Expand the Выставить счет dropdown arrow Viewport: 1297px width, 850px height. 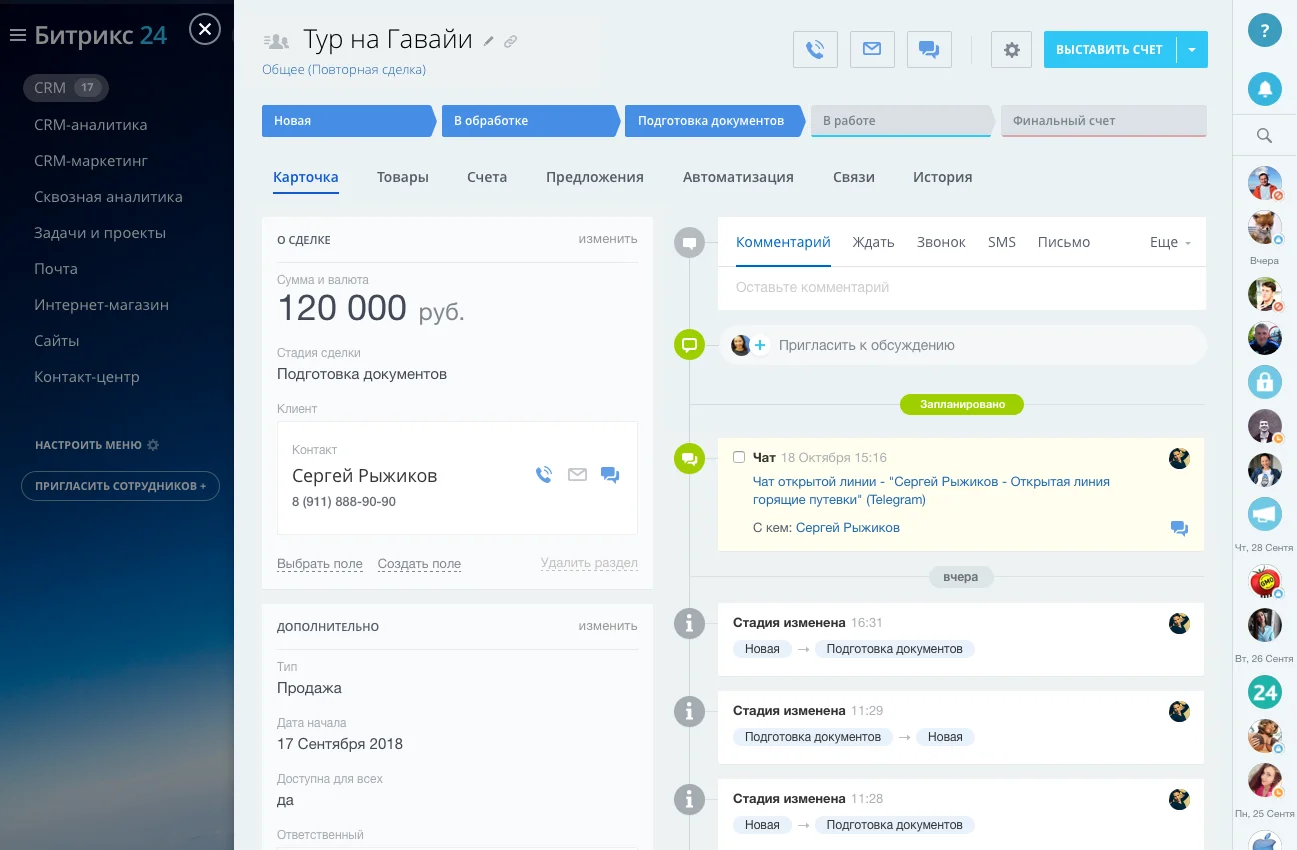click(1192, 49)
